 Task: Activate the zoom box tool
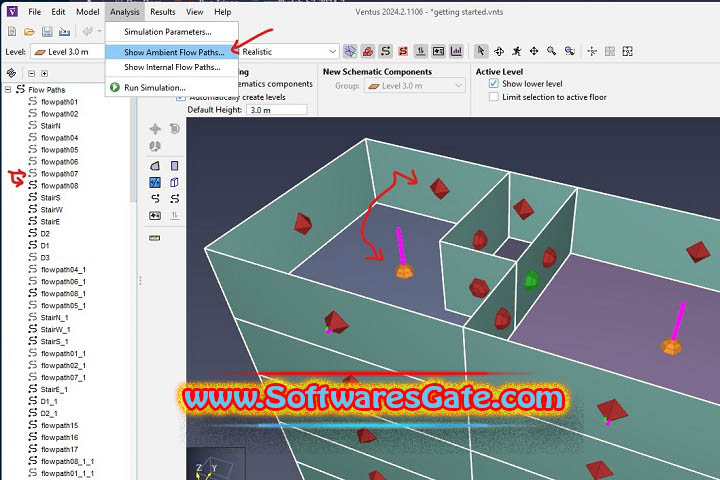tap(570, 51)
